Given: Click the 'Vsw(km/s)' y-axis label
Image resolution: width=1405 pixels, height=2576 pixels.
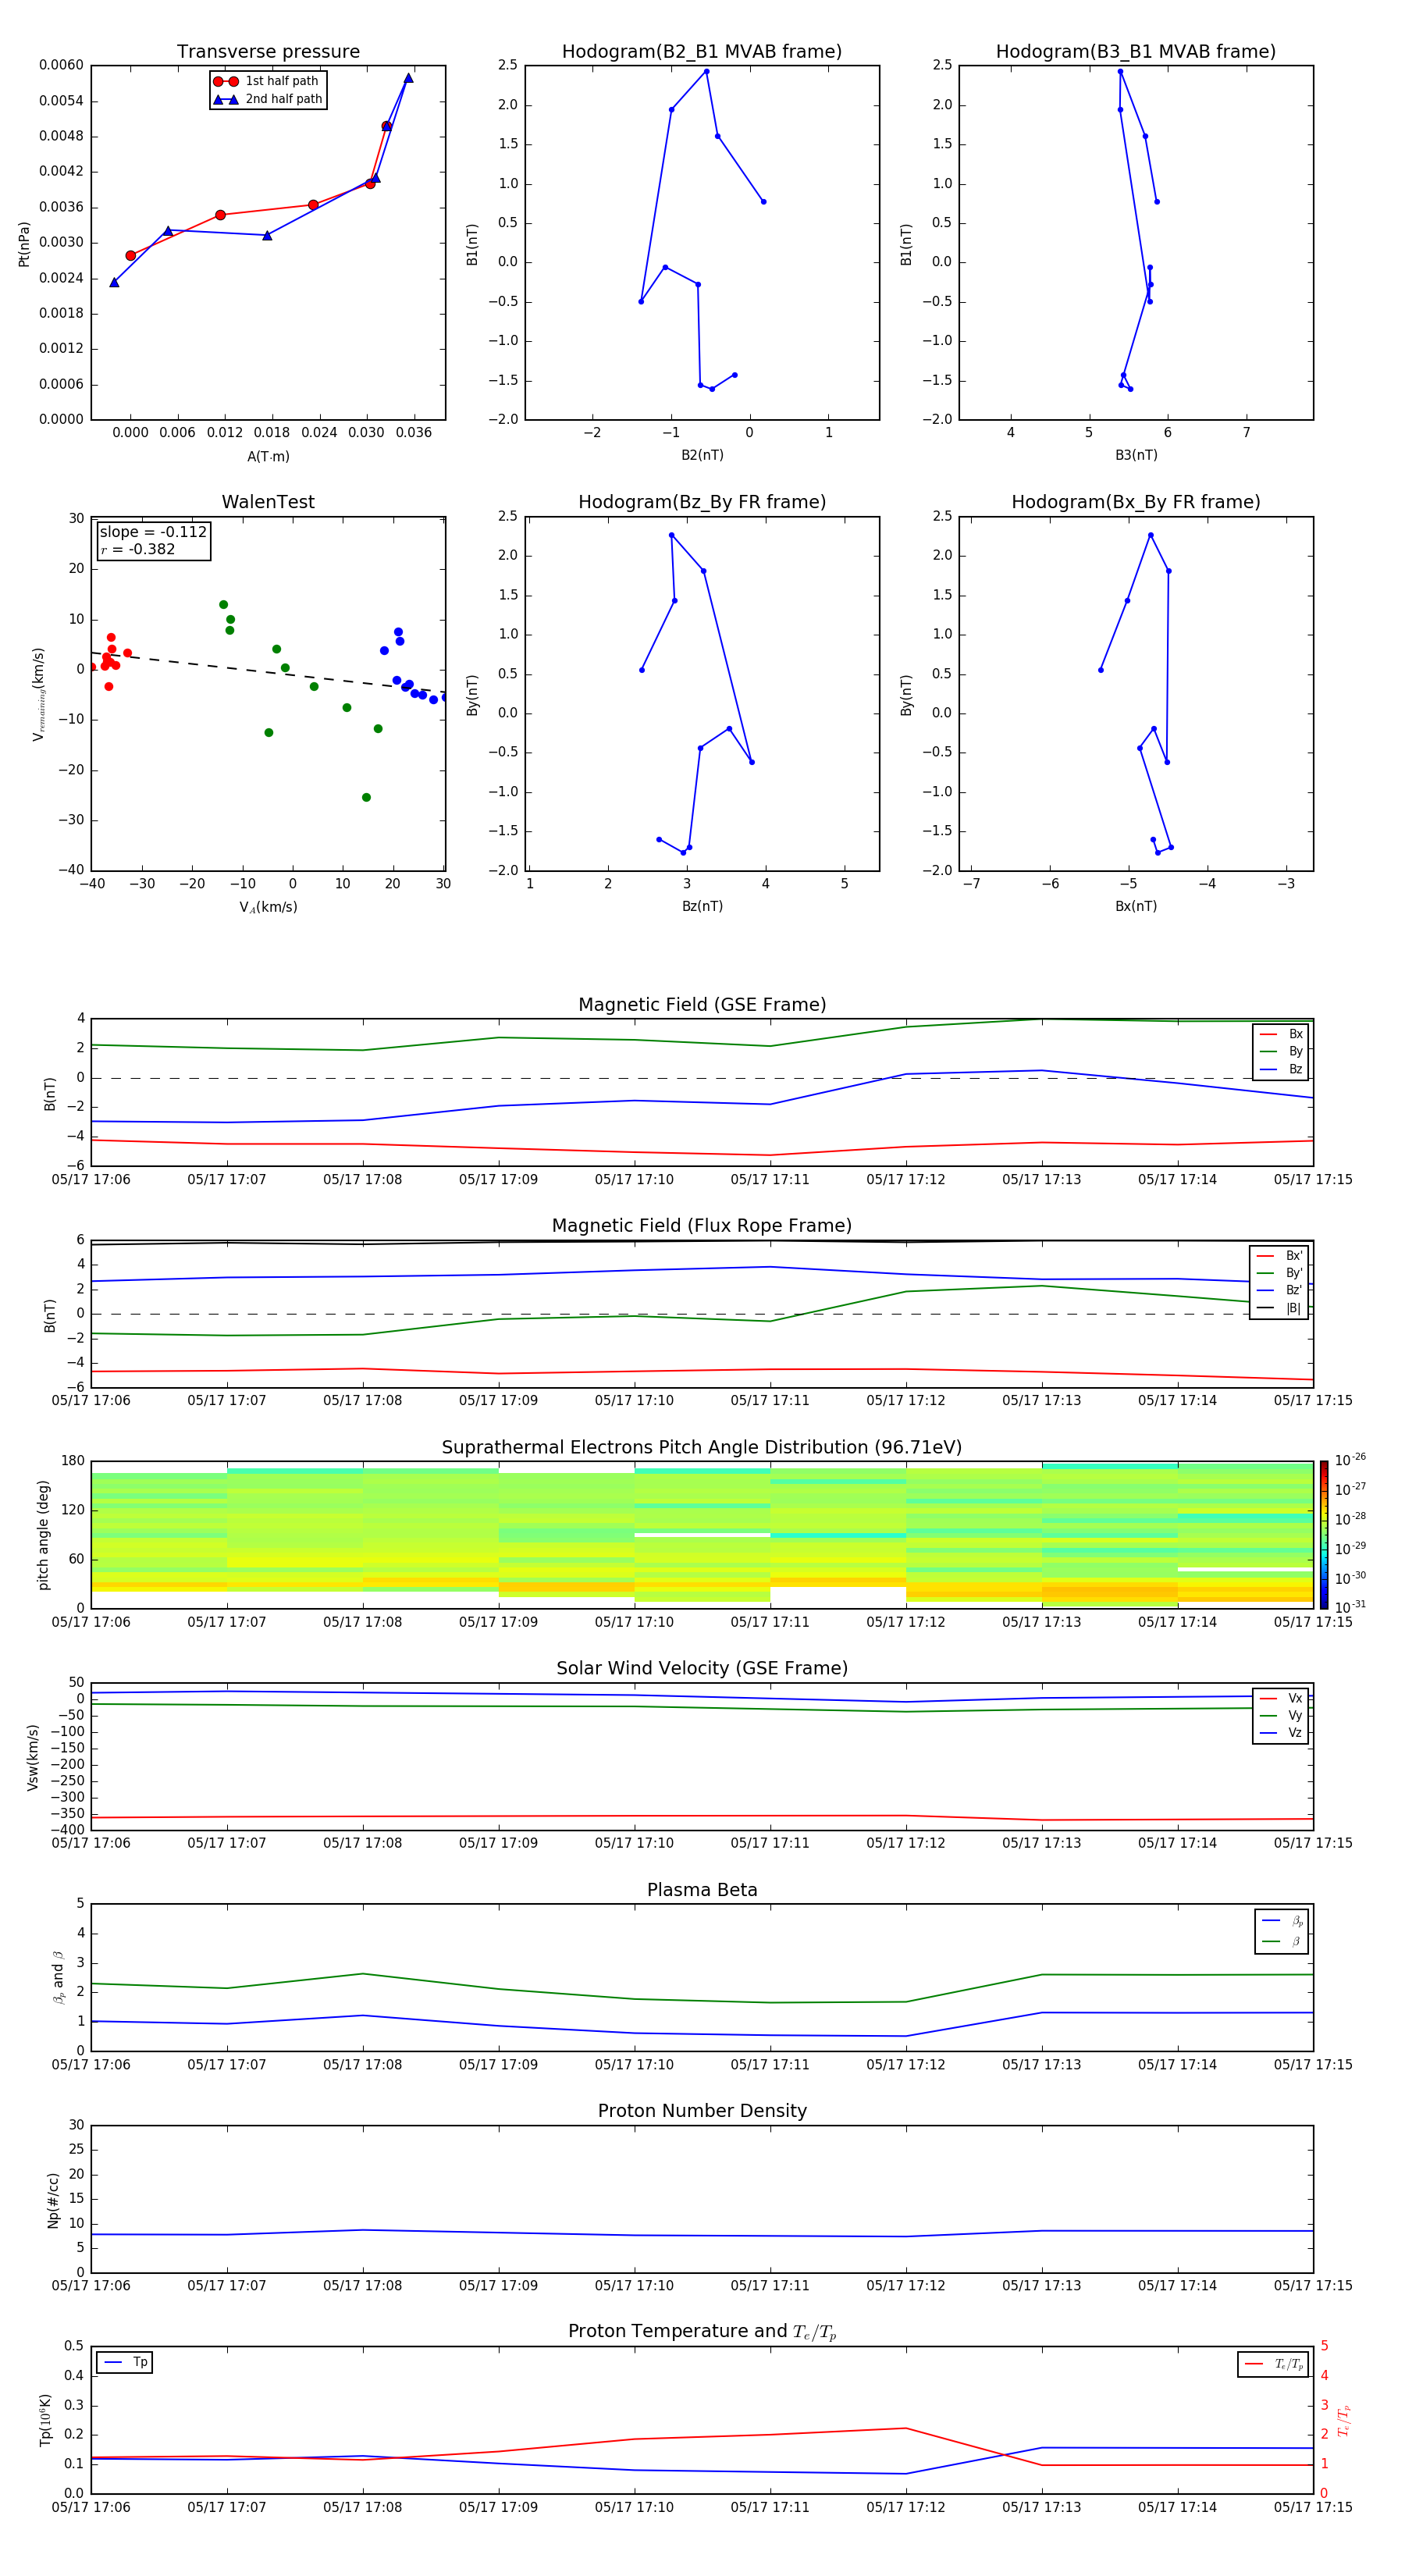Looking at the screenshot, I should click(33, 1757).
